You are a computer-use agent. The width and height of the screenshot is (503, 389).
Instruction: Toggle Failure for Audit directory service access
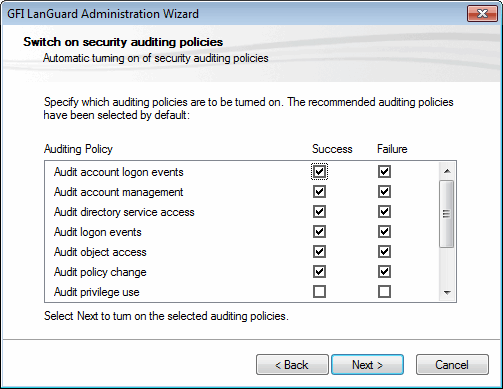pyautogui.click(x=384, y=212)
